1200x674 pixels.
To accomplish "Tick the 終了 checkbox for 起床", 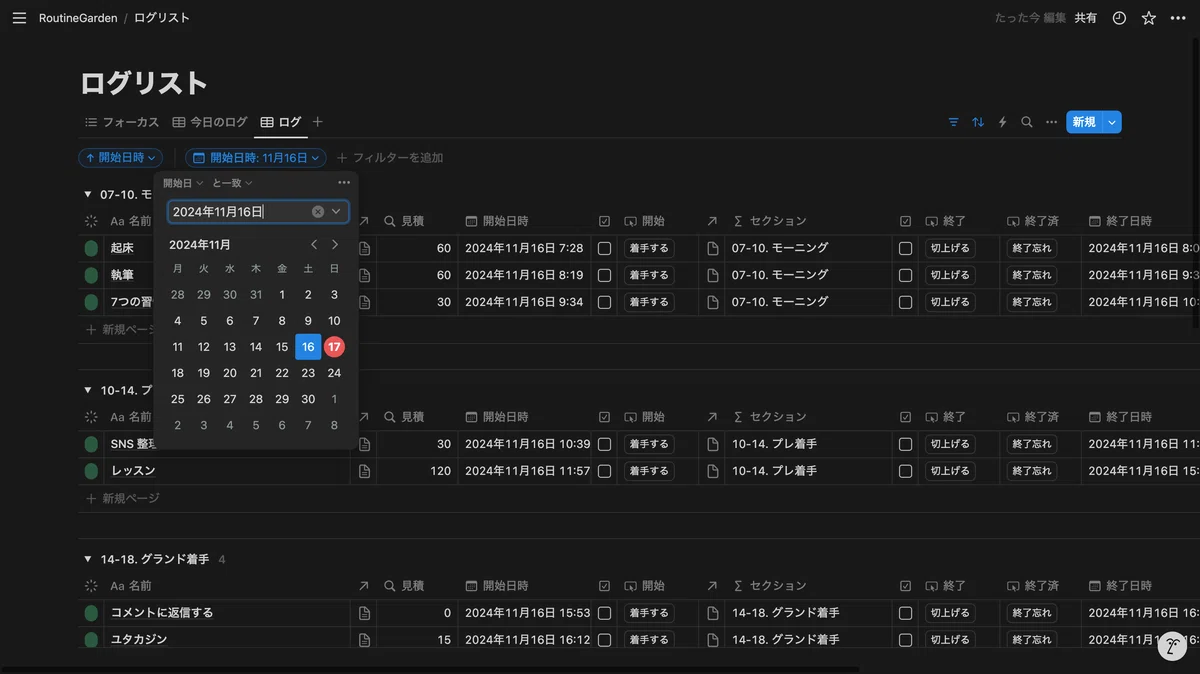I will (905, 248).
